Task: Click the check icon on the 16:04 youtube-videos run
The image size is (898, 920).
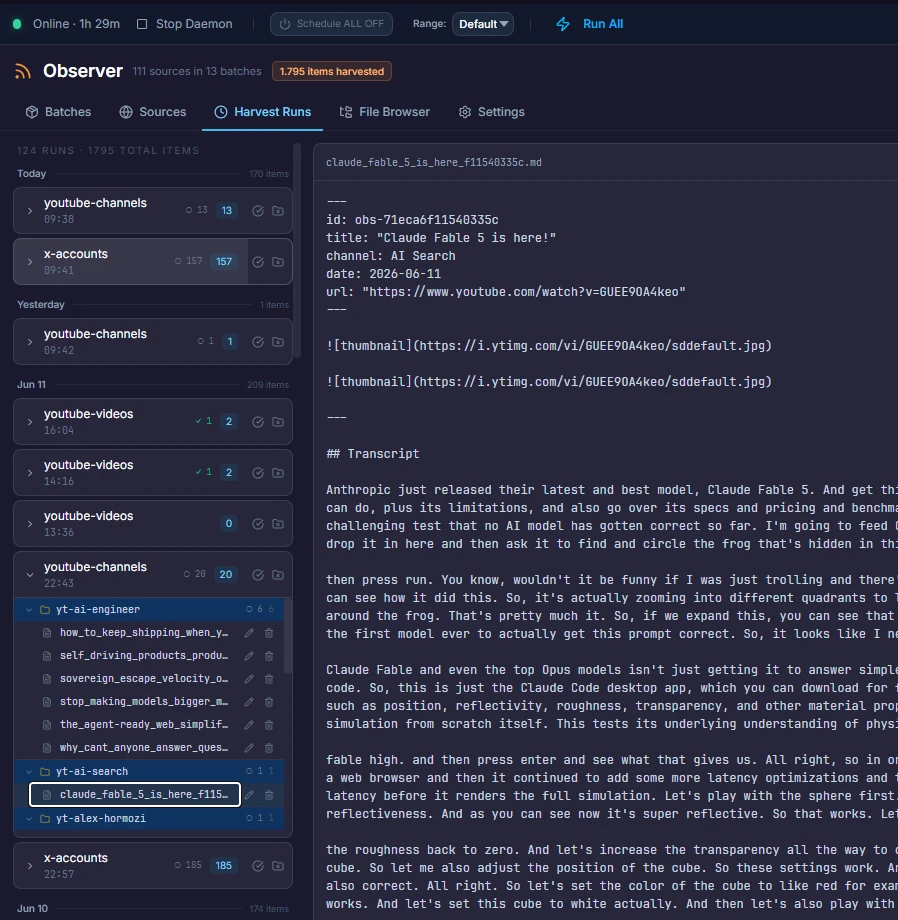Action: (x=257, y=421)
